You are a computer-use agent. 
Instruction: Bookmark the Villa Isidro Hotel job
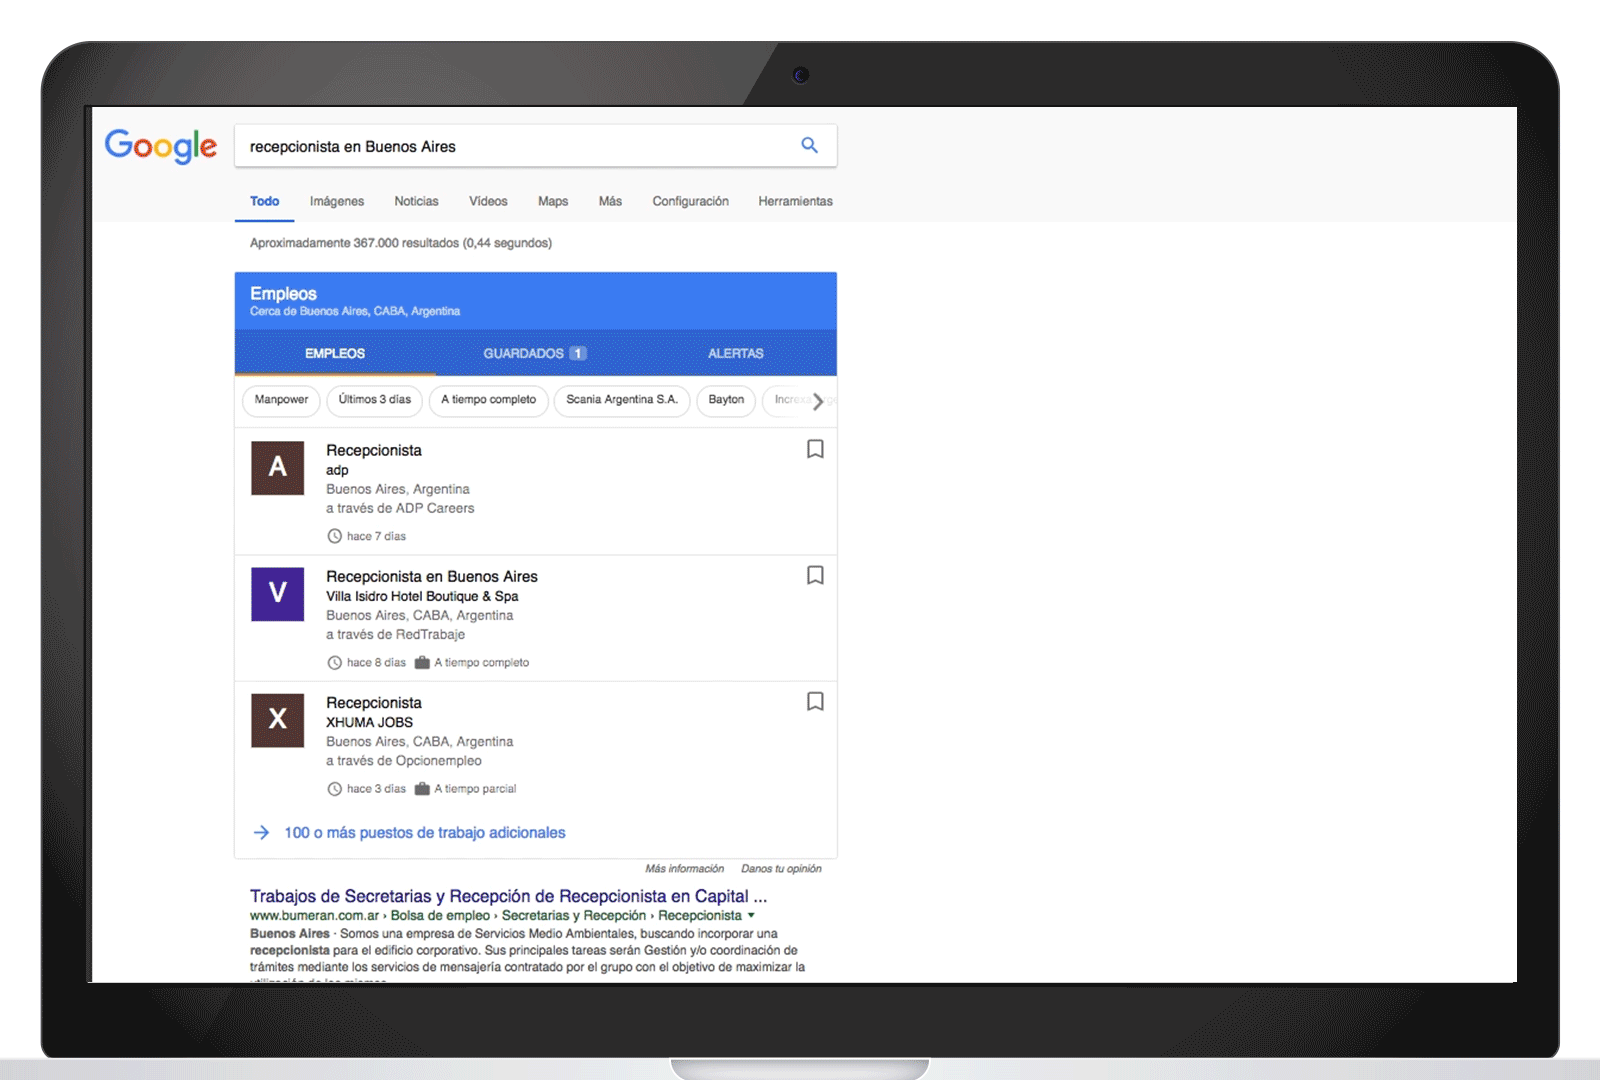[x=815, y=576]
